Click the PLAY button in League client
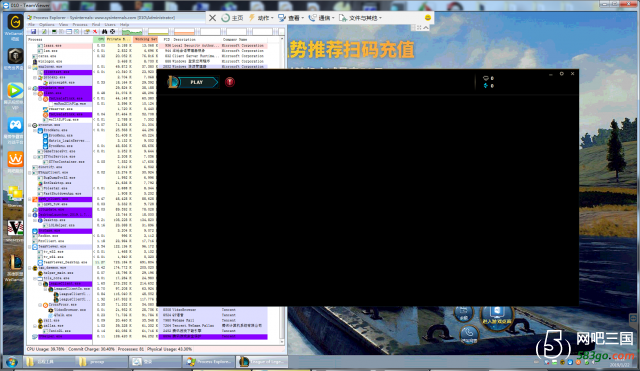Screen dimensions: 640x371 pyautogui.click(x=198, y=82)
